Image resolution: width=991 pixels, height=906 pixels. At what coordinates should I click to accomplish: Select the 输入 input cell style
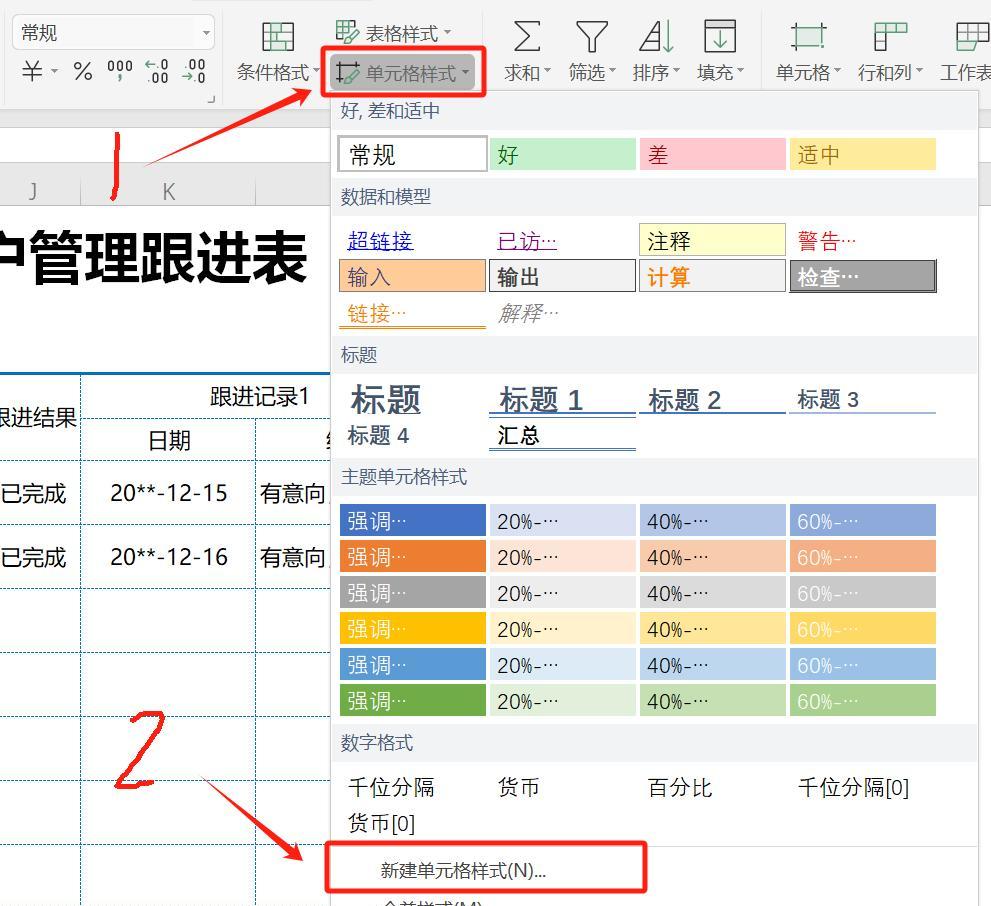click(x=412, y=276)
